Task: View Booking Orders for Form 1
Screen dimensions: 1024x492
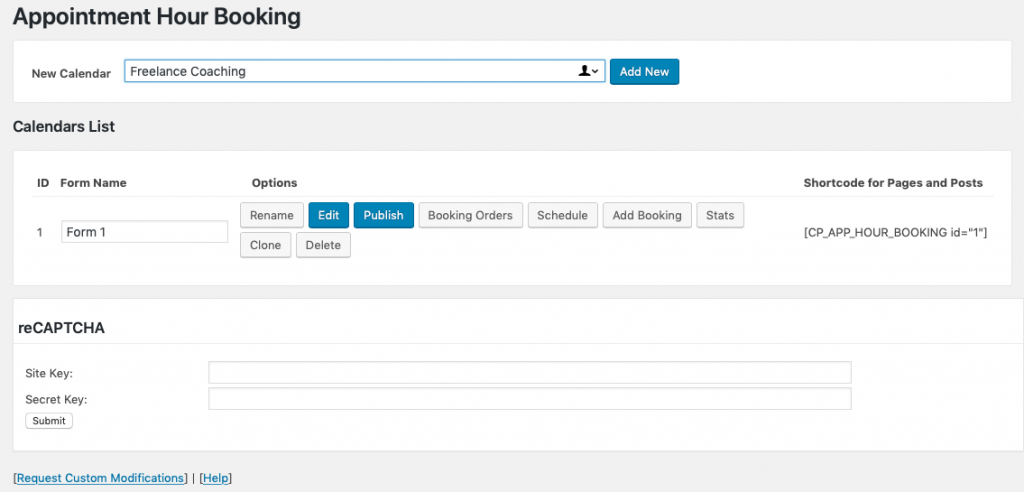Action: (470, 215)
